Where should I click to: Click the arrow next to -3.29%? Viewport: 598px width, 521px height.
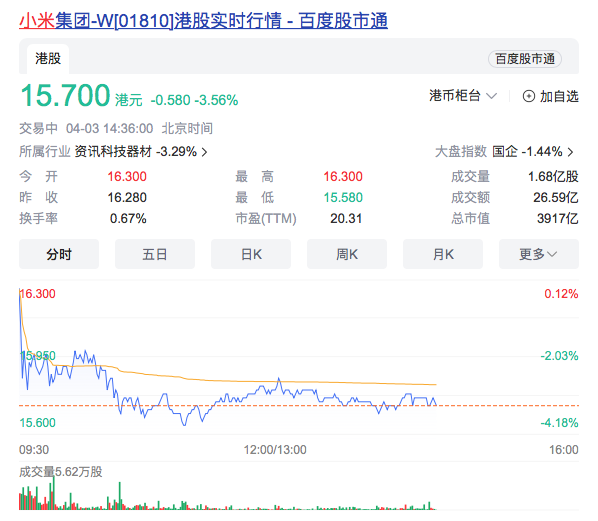[205, 152]
